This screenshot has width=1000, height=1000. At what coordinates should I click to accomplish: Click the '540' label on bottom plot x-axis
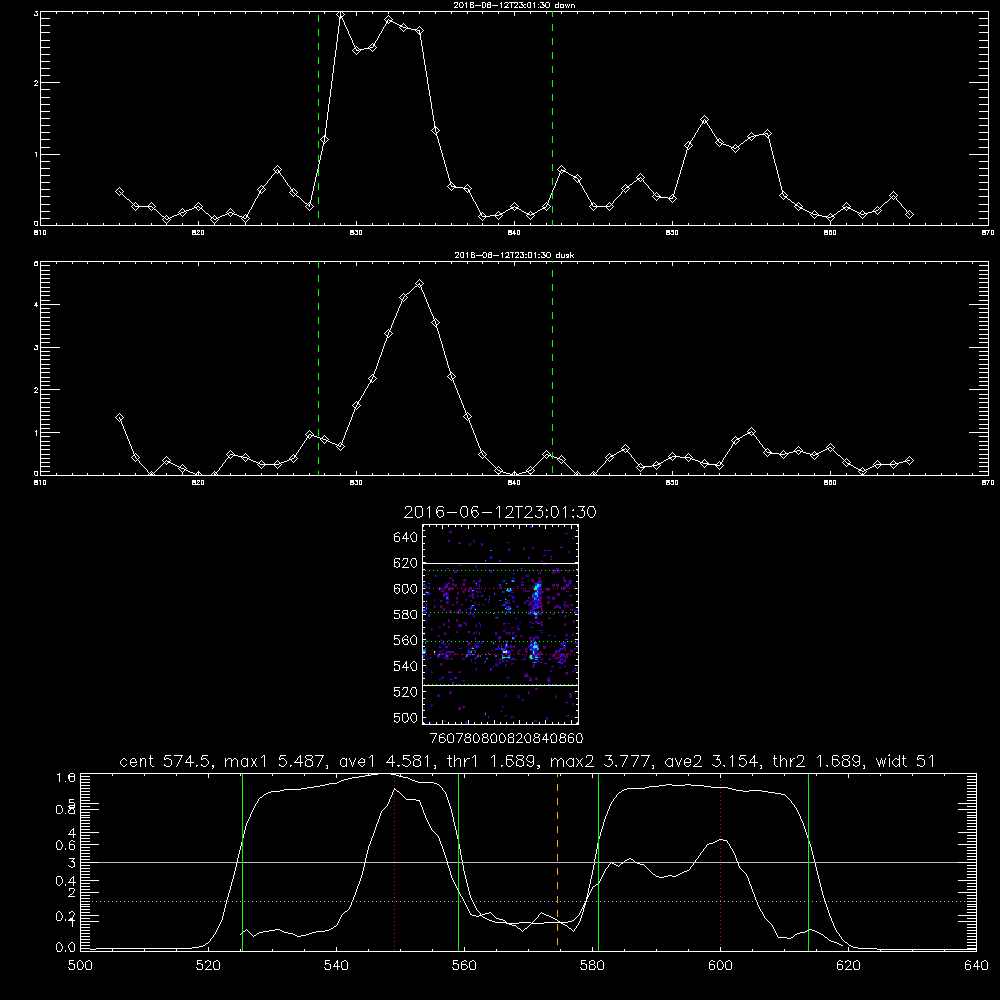tap(336, 966)
